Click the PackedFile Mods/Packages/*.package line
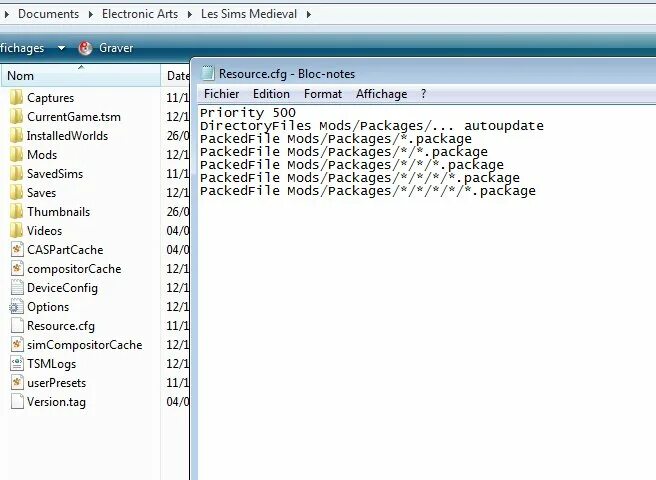 pyautogui.click(x=336, y=139)
